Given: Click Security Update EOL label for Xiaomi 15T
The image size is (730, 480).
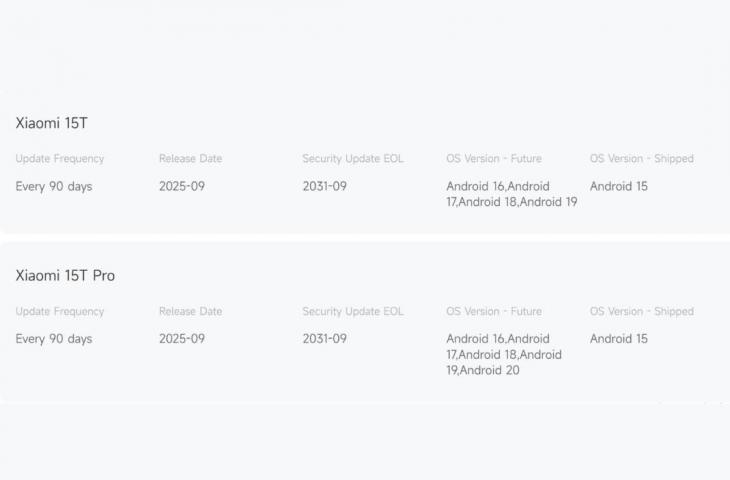Looking at the screenshot, I should coord(353,159).
